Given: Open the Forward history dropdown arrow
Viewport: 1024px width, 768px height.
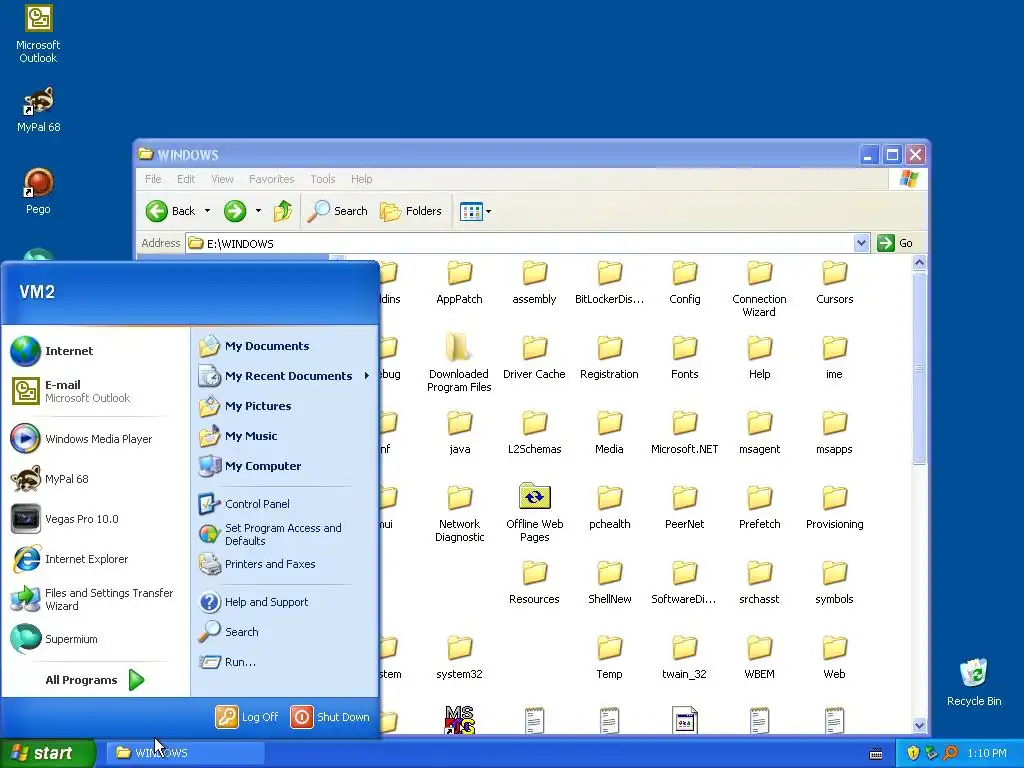Looking at the screenshot, I should point(258,211).
